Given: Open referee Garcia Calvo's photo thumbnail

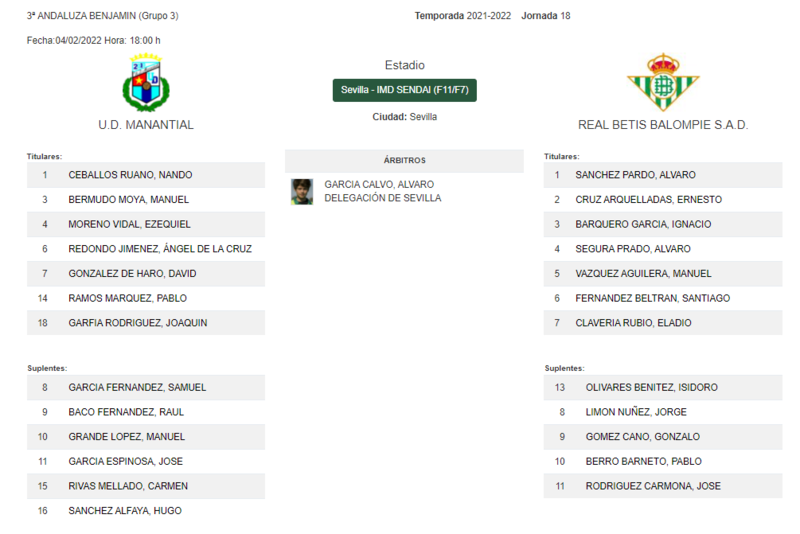Looking at the screenshot, I should click(x=302, y=192).
